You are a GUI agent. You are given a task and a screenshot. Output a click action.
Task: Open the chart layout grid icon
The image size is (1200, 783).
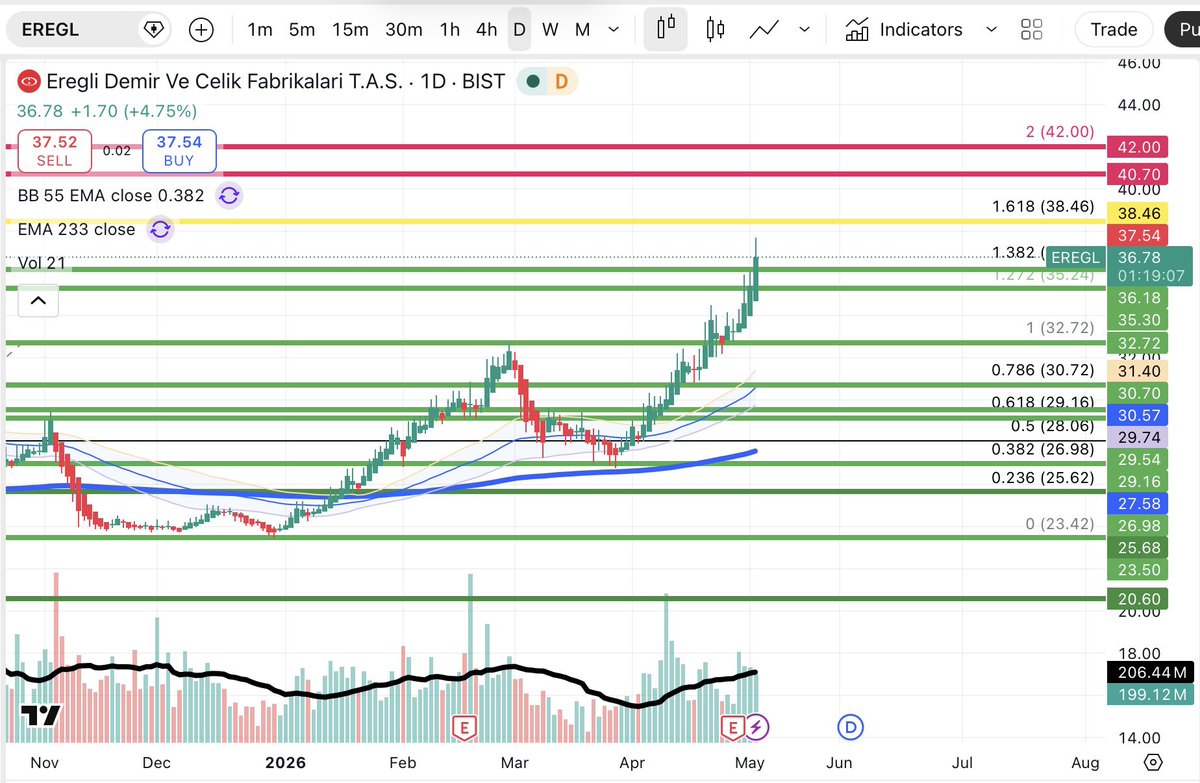pyautogui.click(x=1032, y=30)
